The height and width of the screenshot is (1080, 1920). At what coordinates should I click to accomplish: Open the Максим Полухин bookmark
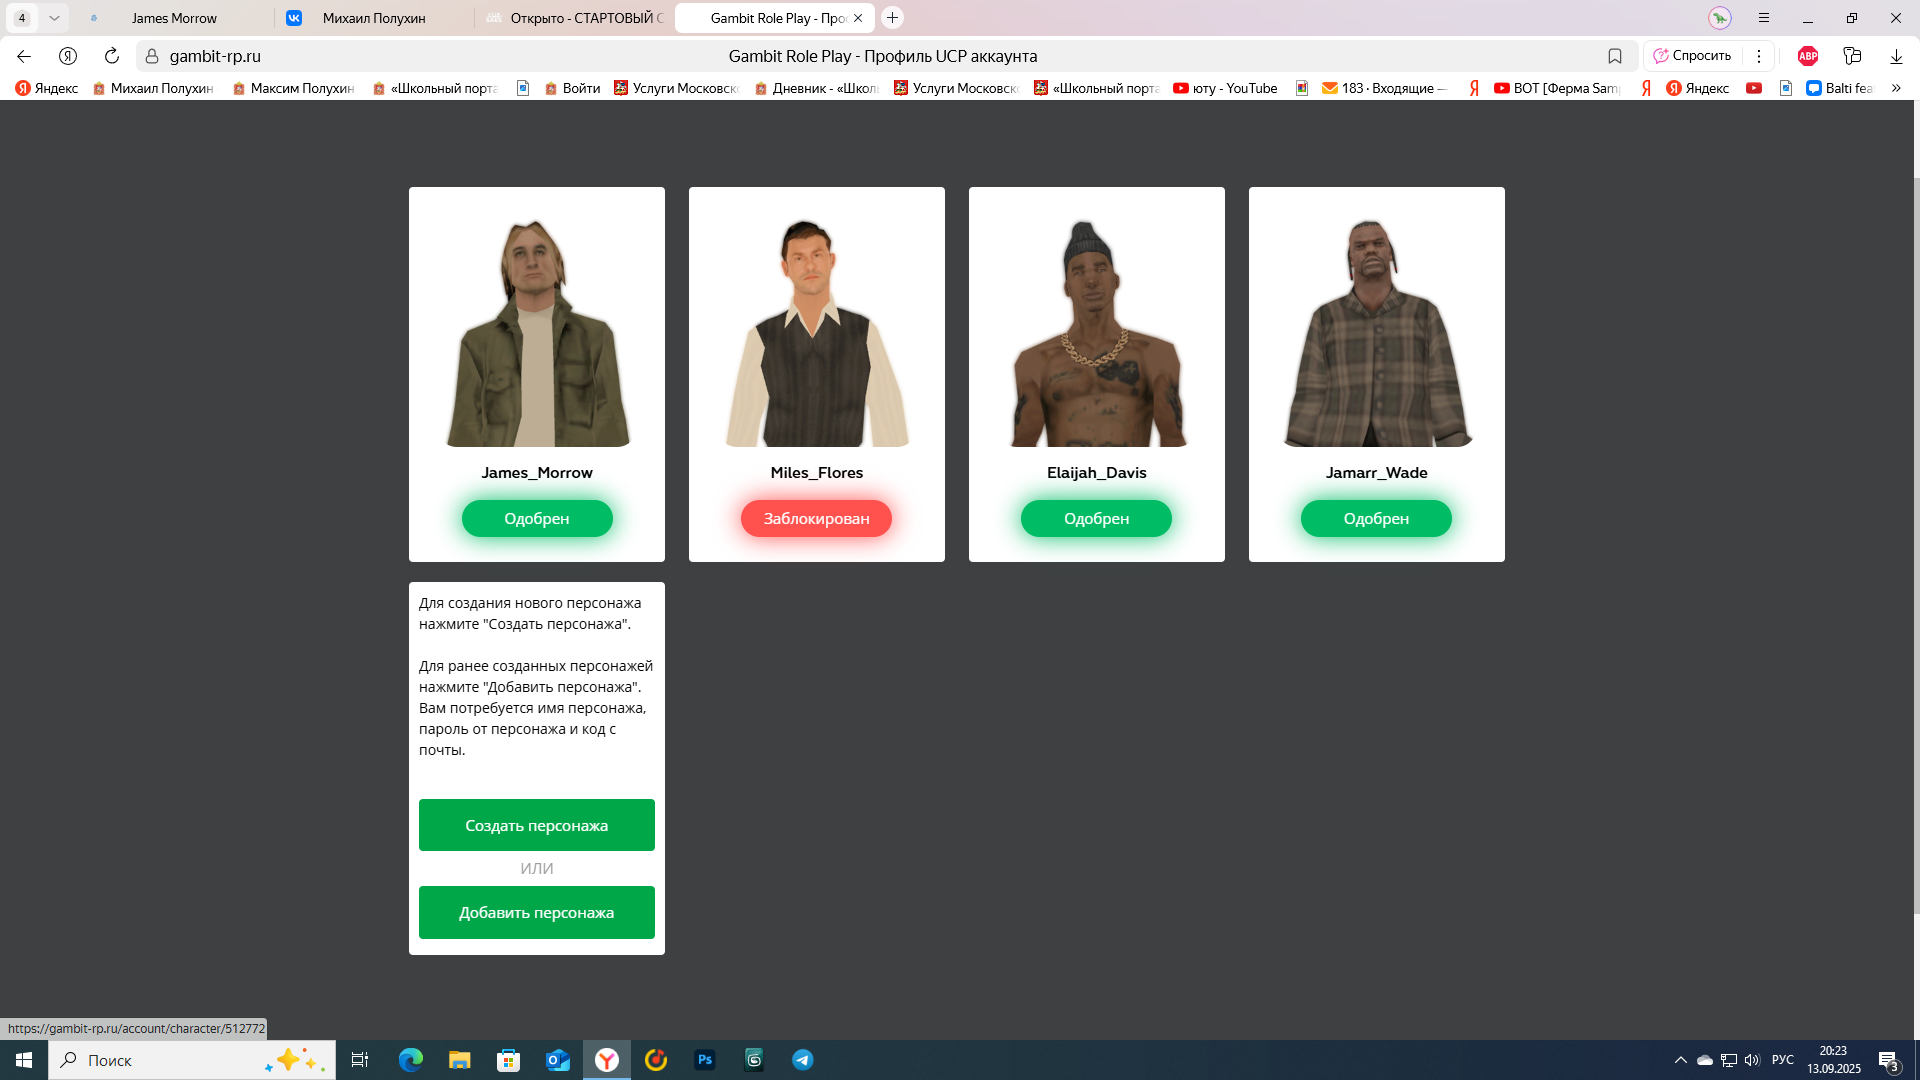pos(293,88)
